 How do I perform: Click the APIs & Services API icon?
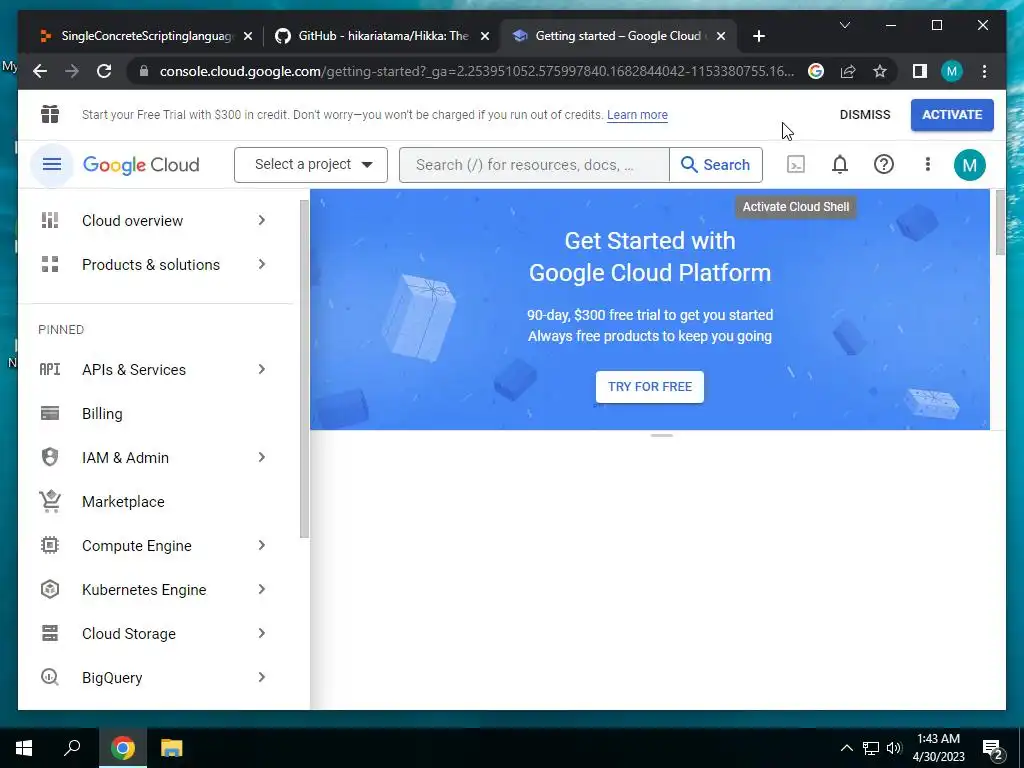(x=50, y=370)
